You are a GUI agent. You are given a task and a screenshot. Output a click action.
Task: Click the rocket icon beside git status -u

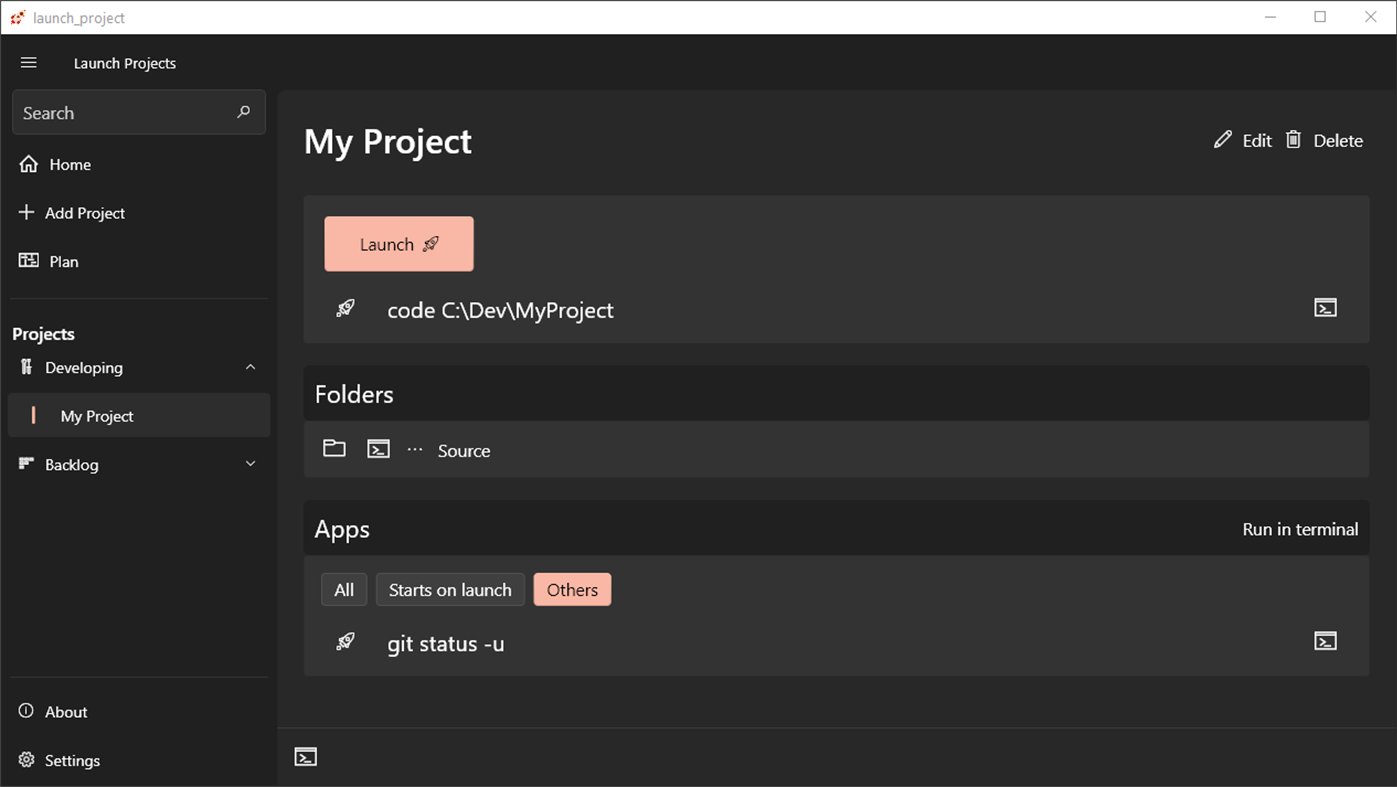(345, 642)
